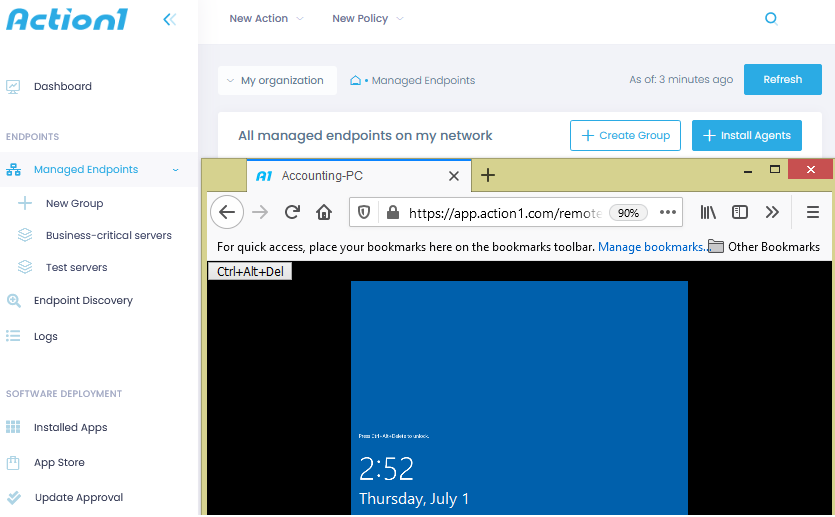Show more tools overflow chevron
Screen dimensions: 835x517
point(772,212)
